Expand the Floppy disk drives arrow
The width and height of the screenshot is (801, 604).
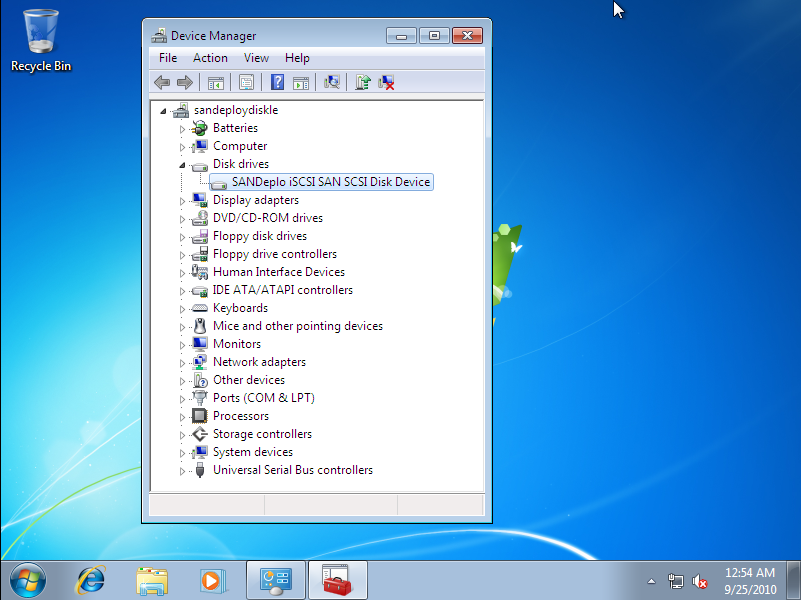coord(182,237)
